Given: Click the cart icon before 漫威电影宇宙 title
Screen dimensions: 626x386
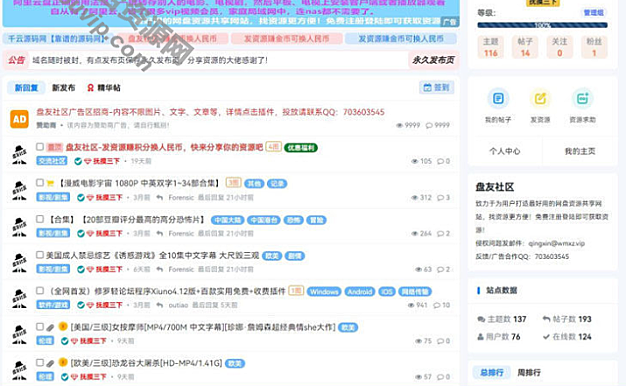Looking at the screenshot, I should tap(50, 183).
